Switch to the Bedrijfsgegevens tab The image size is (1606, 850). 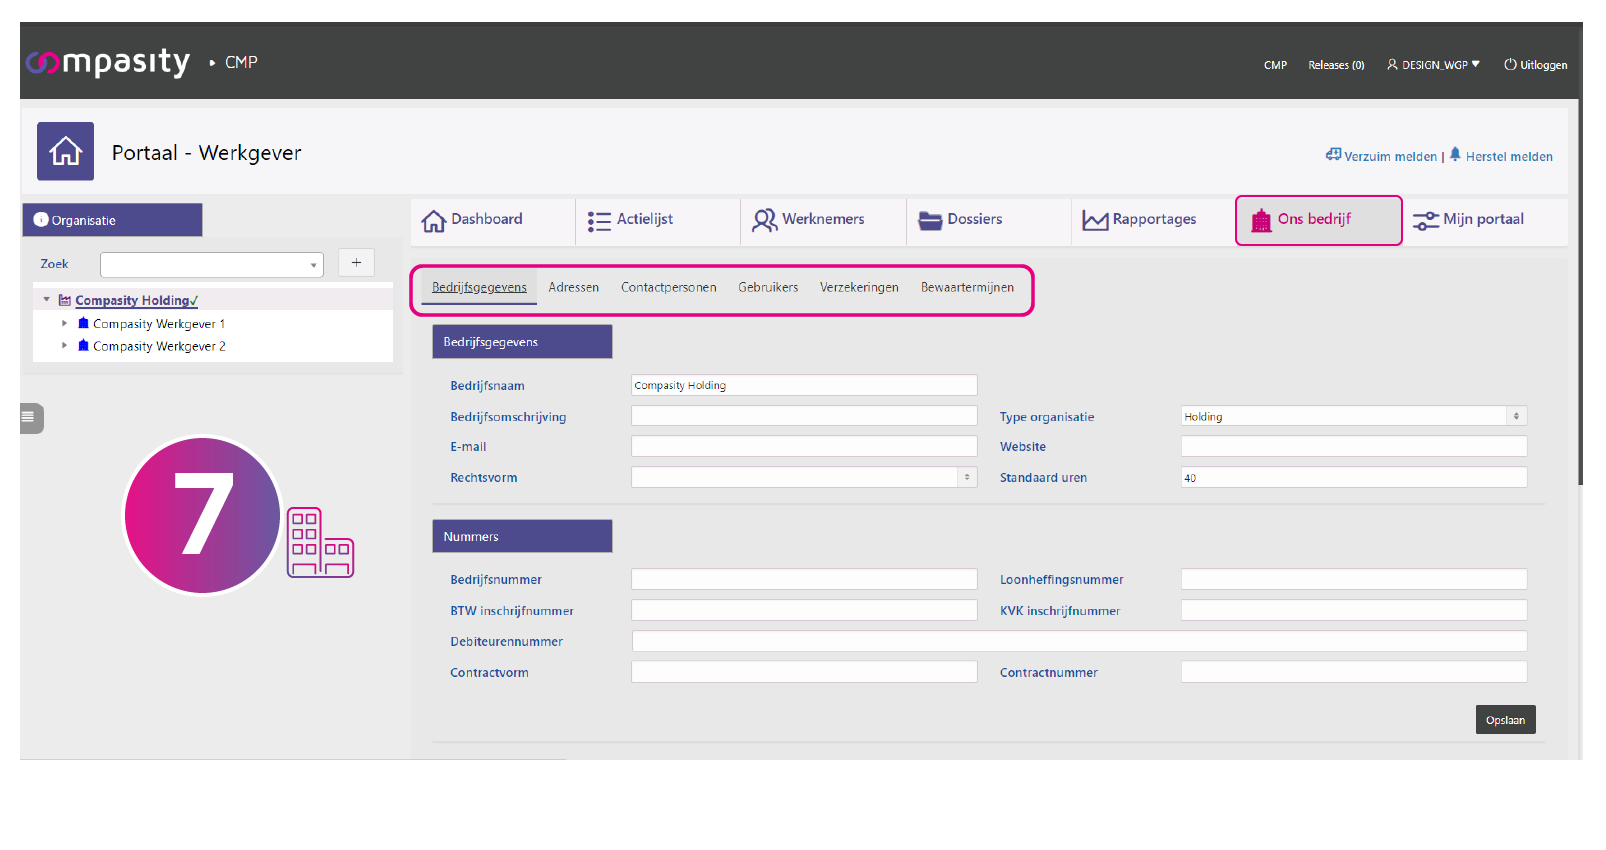coord(479,287)
